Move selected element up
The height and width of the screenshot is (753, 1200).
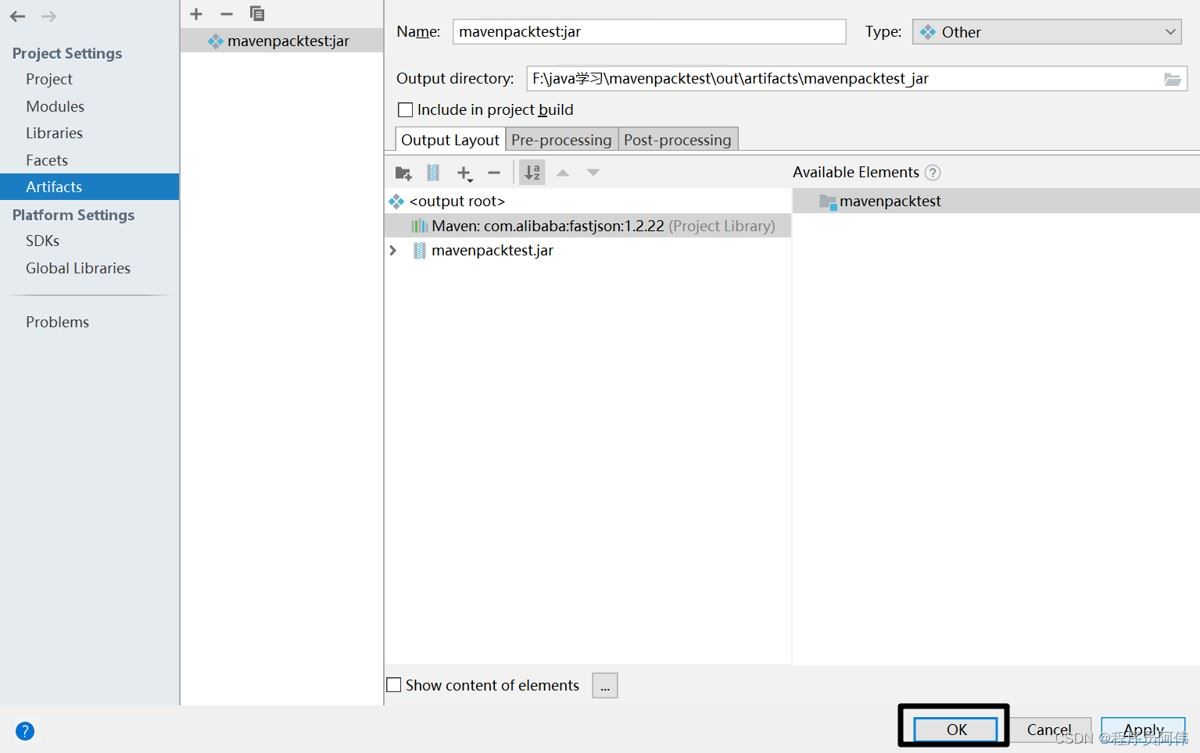(563, 173)
